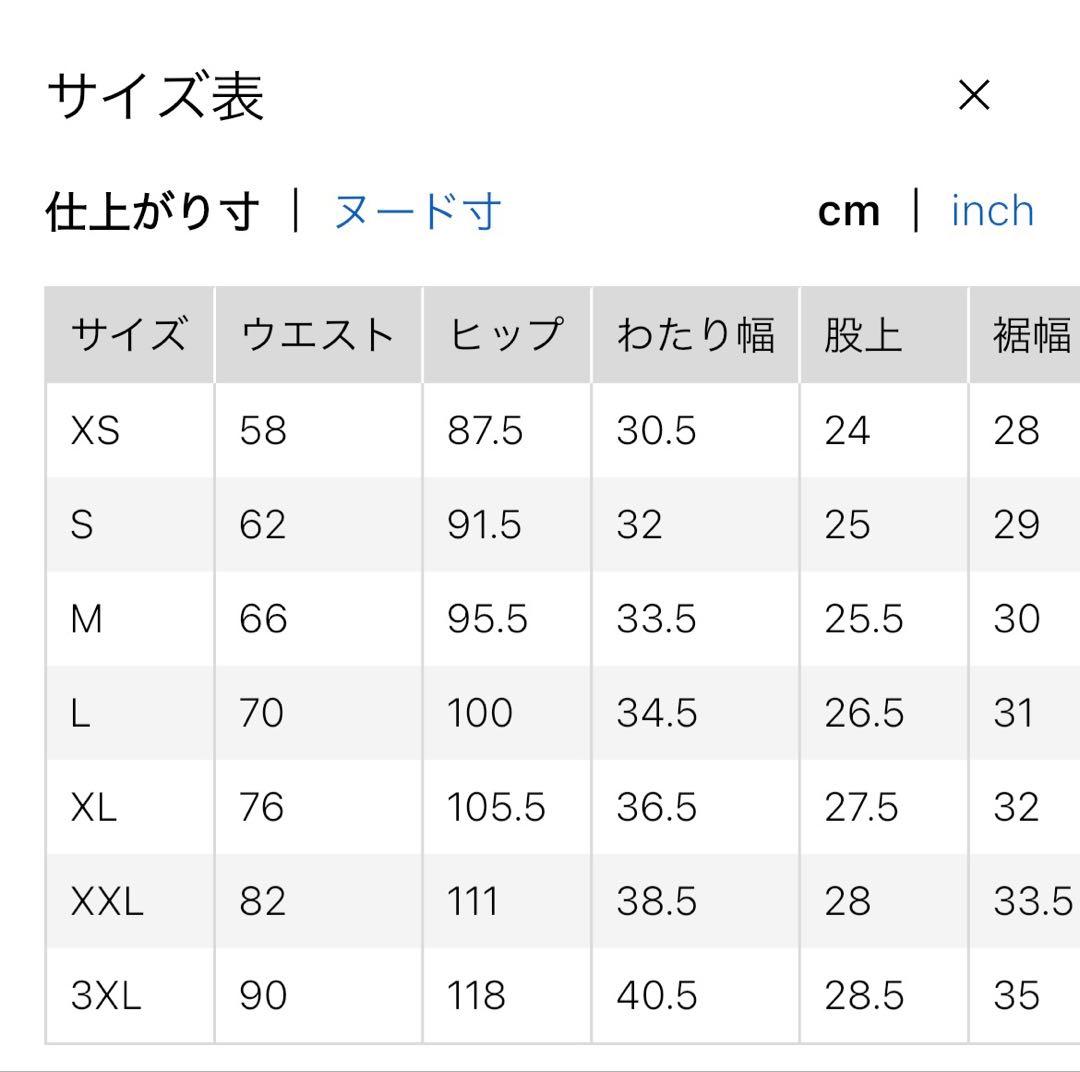Screen dimensions: 1080x1072
Task: Close the サイズ表 size chart dialog
Action: [973, 96]
